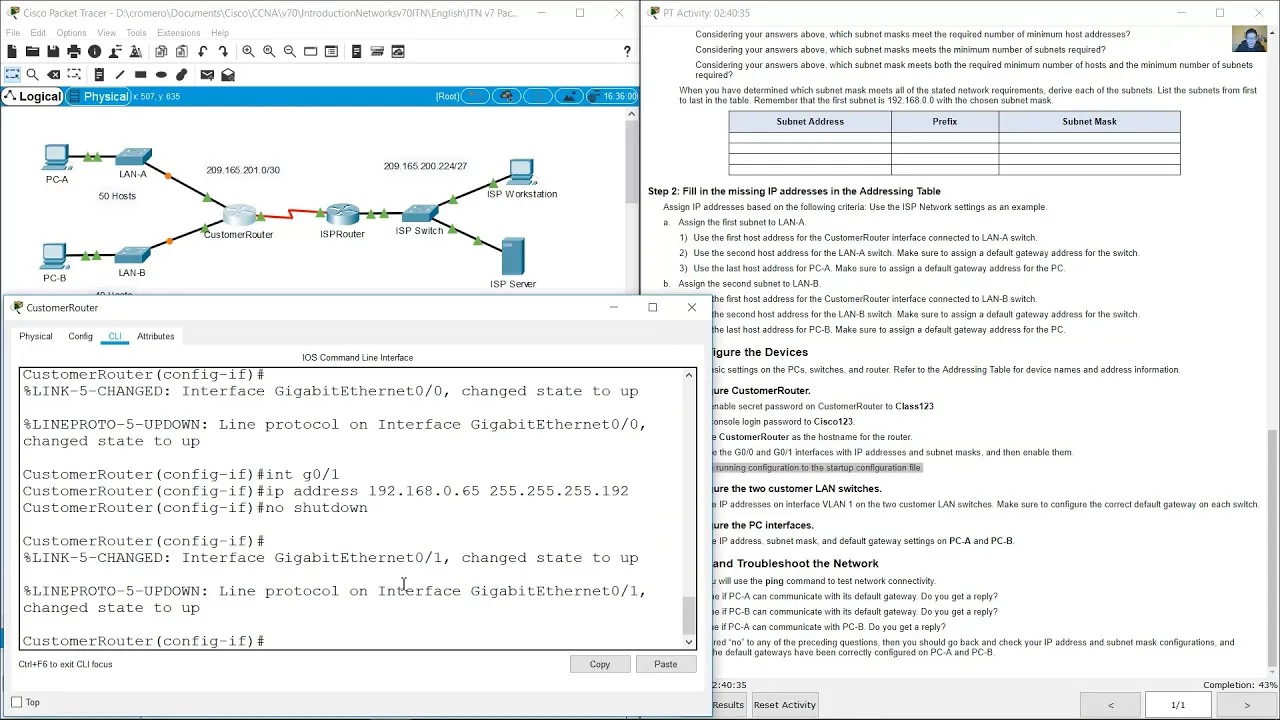Save the network using the floppy disk icon
The image size is (1280, 720).
(x=53, y=51)
